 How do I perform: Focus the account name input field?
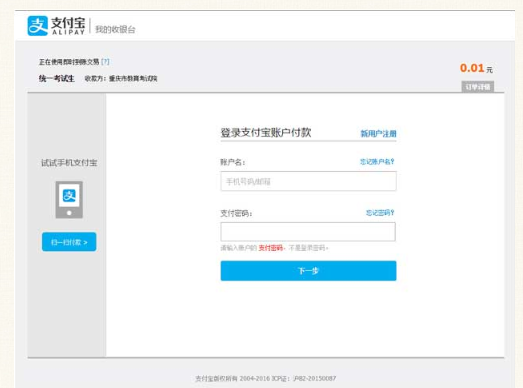(x=308, y=181)
